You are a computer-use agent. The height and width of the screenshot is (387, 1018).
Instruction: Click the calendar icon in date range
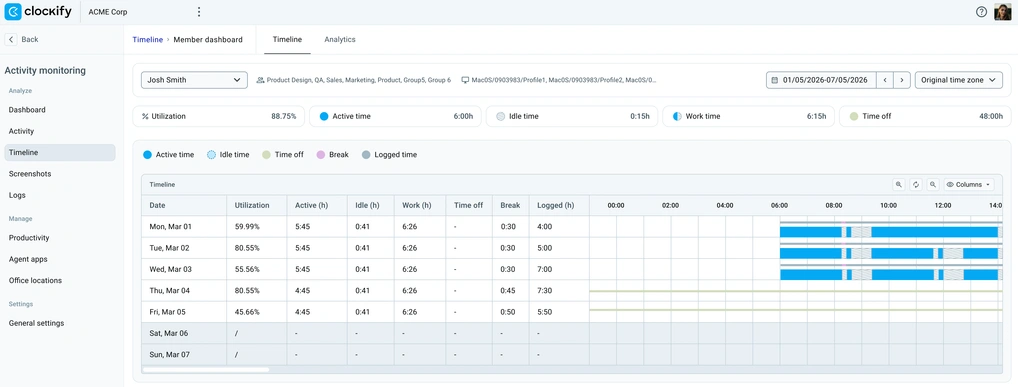[x=775, y=80]
